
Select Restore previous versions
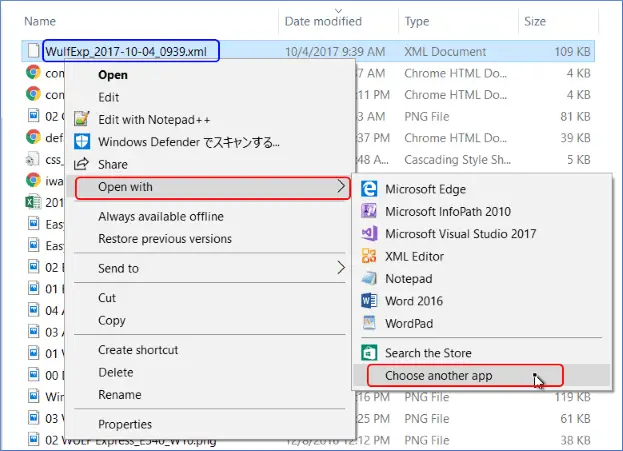point(165,238)
